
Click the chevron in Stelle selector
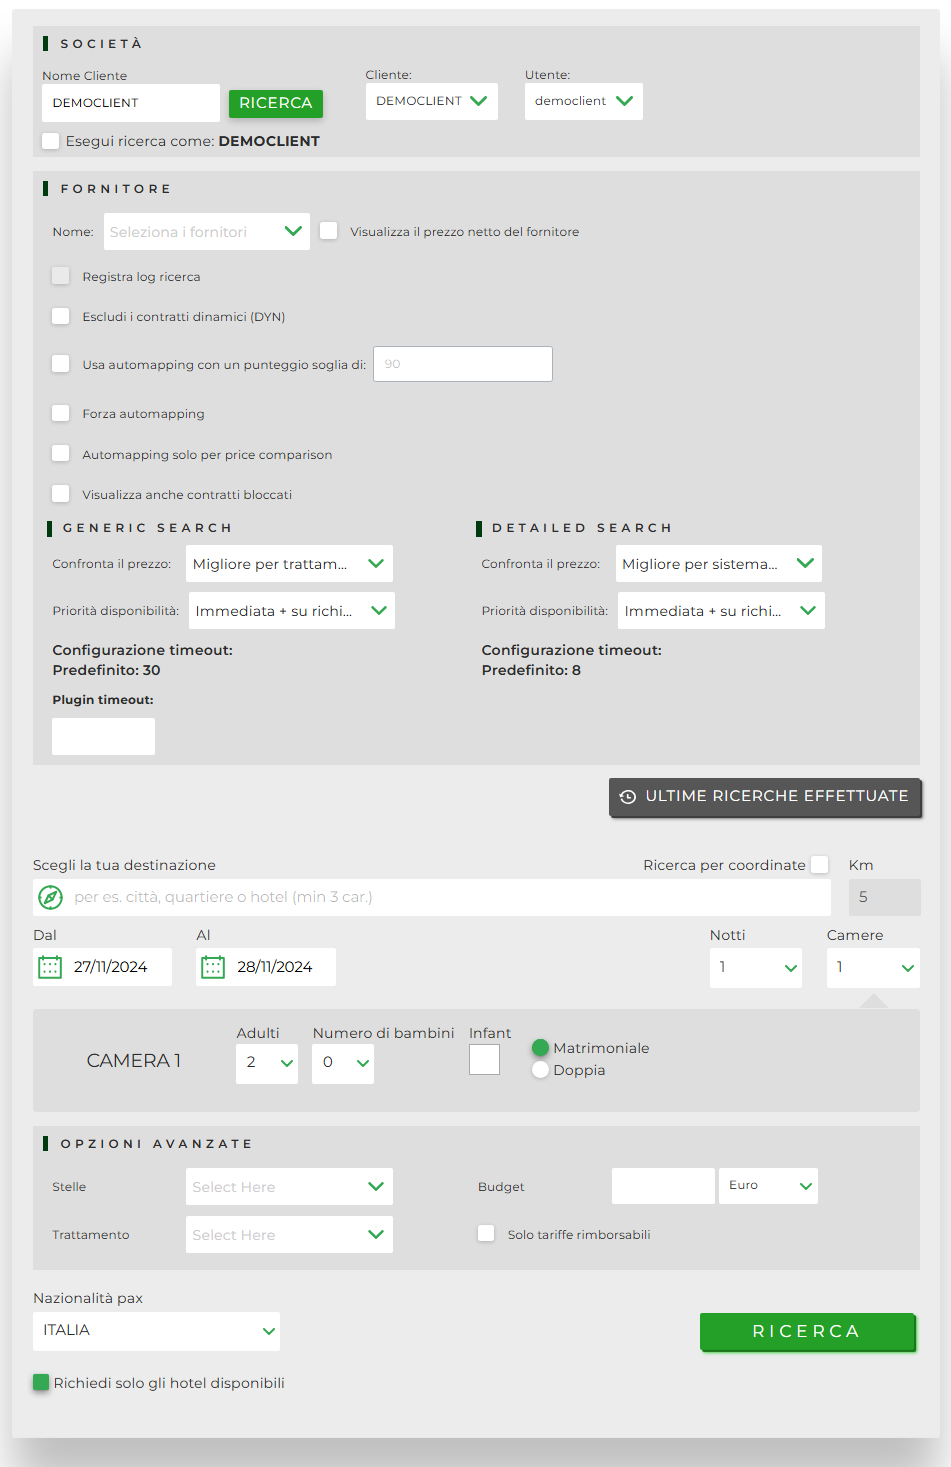376,1186
